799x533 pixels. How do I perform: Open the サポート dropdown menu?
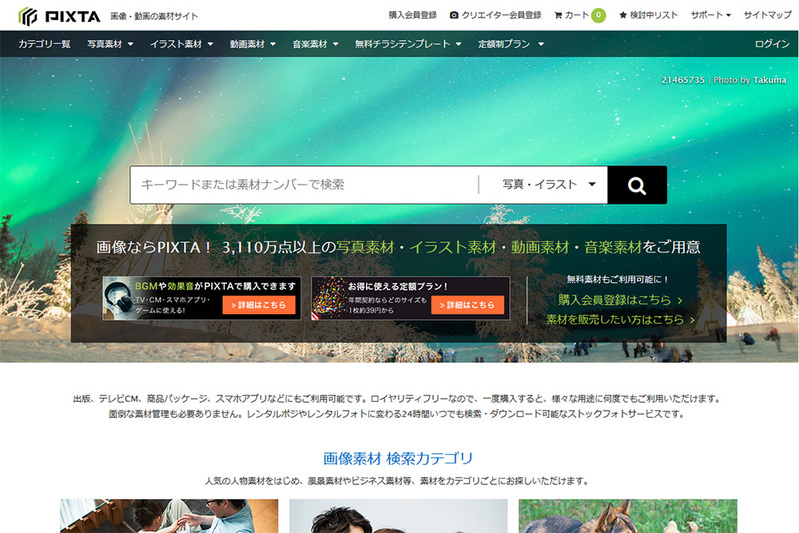point(710,15)
